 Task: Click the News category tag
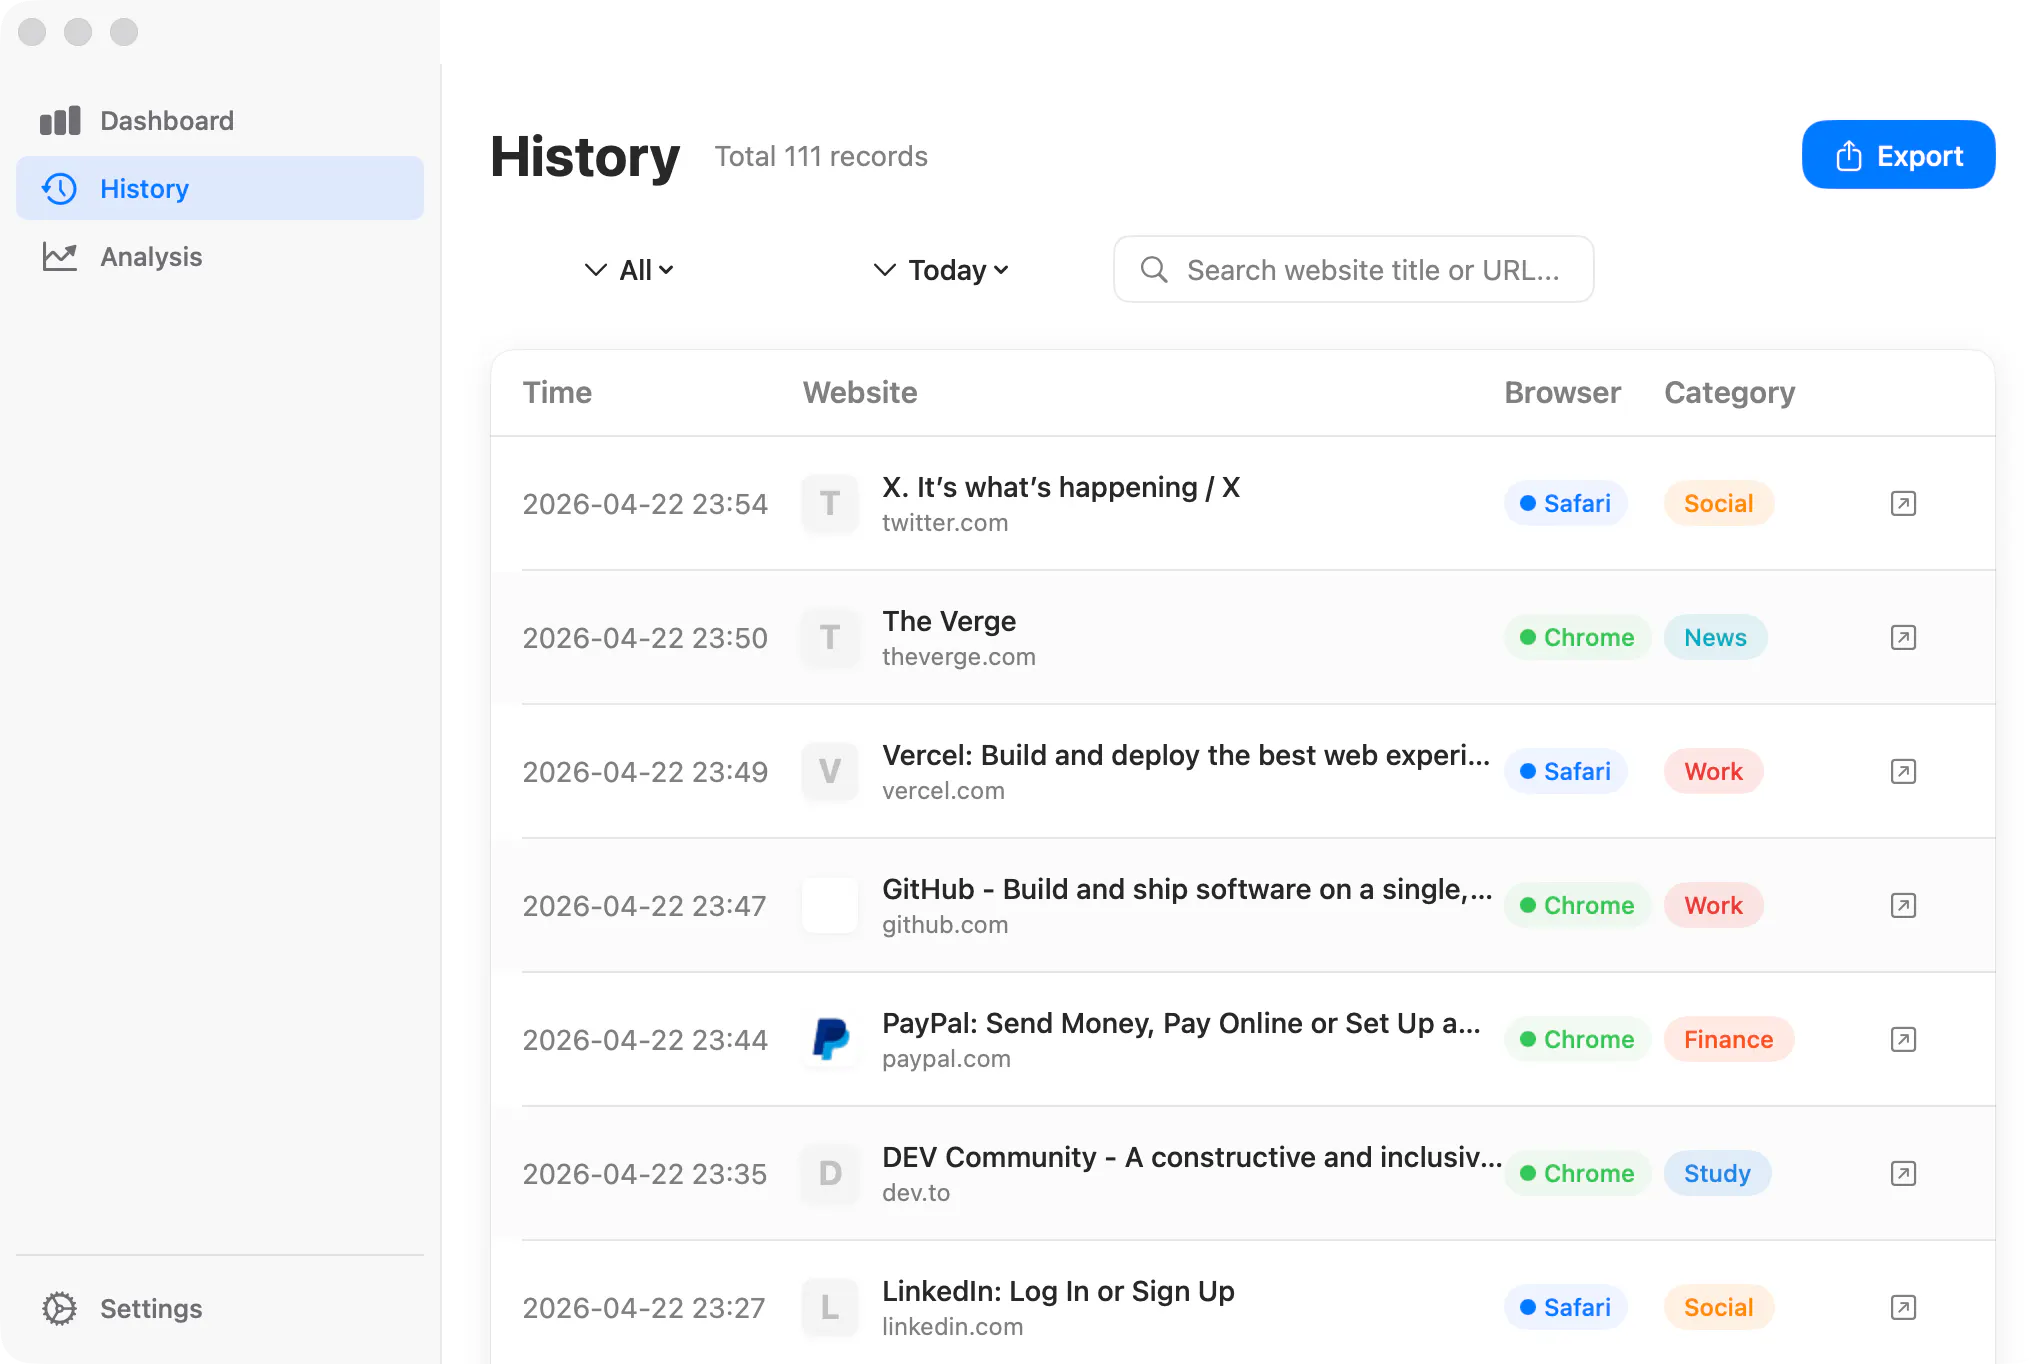point(1715,638)
